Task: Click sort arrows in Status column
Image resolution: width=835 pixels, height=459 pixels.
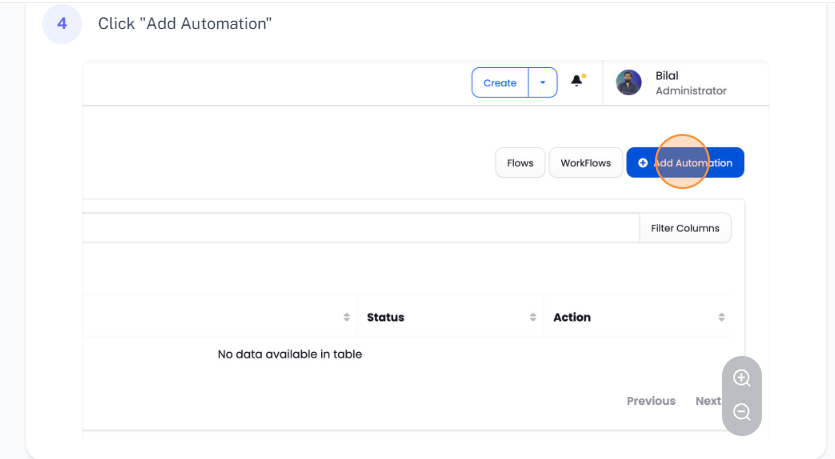Action: 533,317
